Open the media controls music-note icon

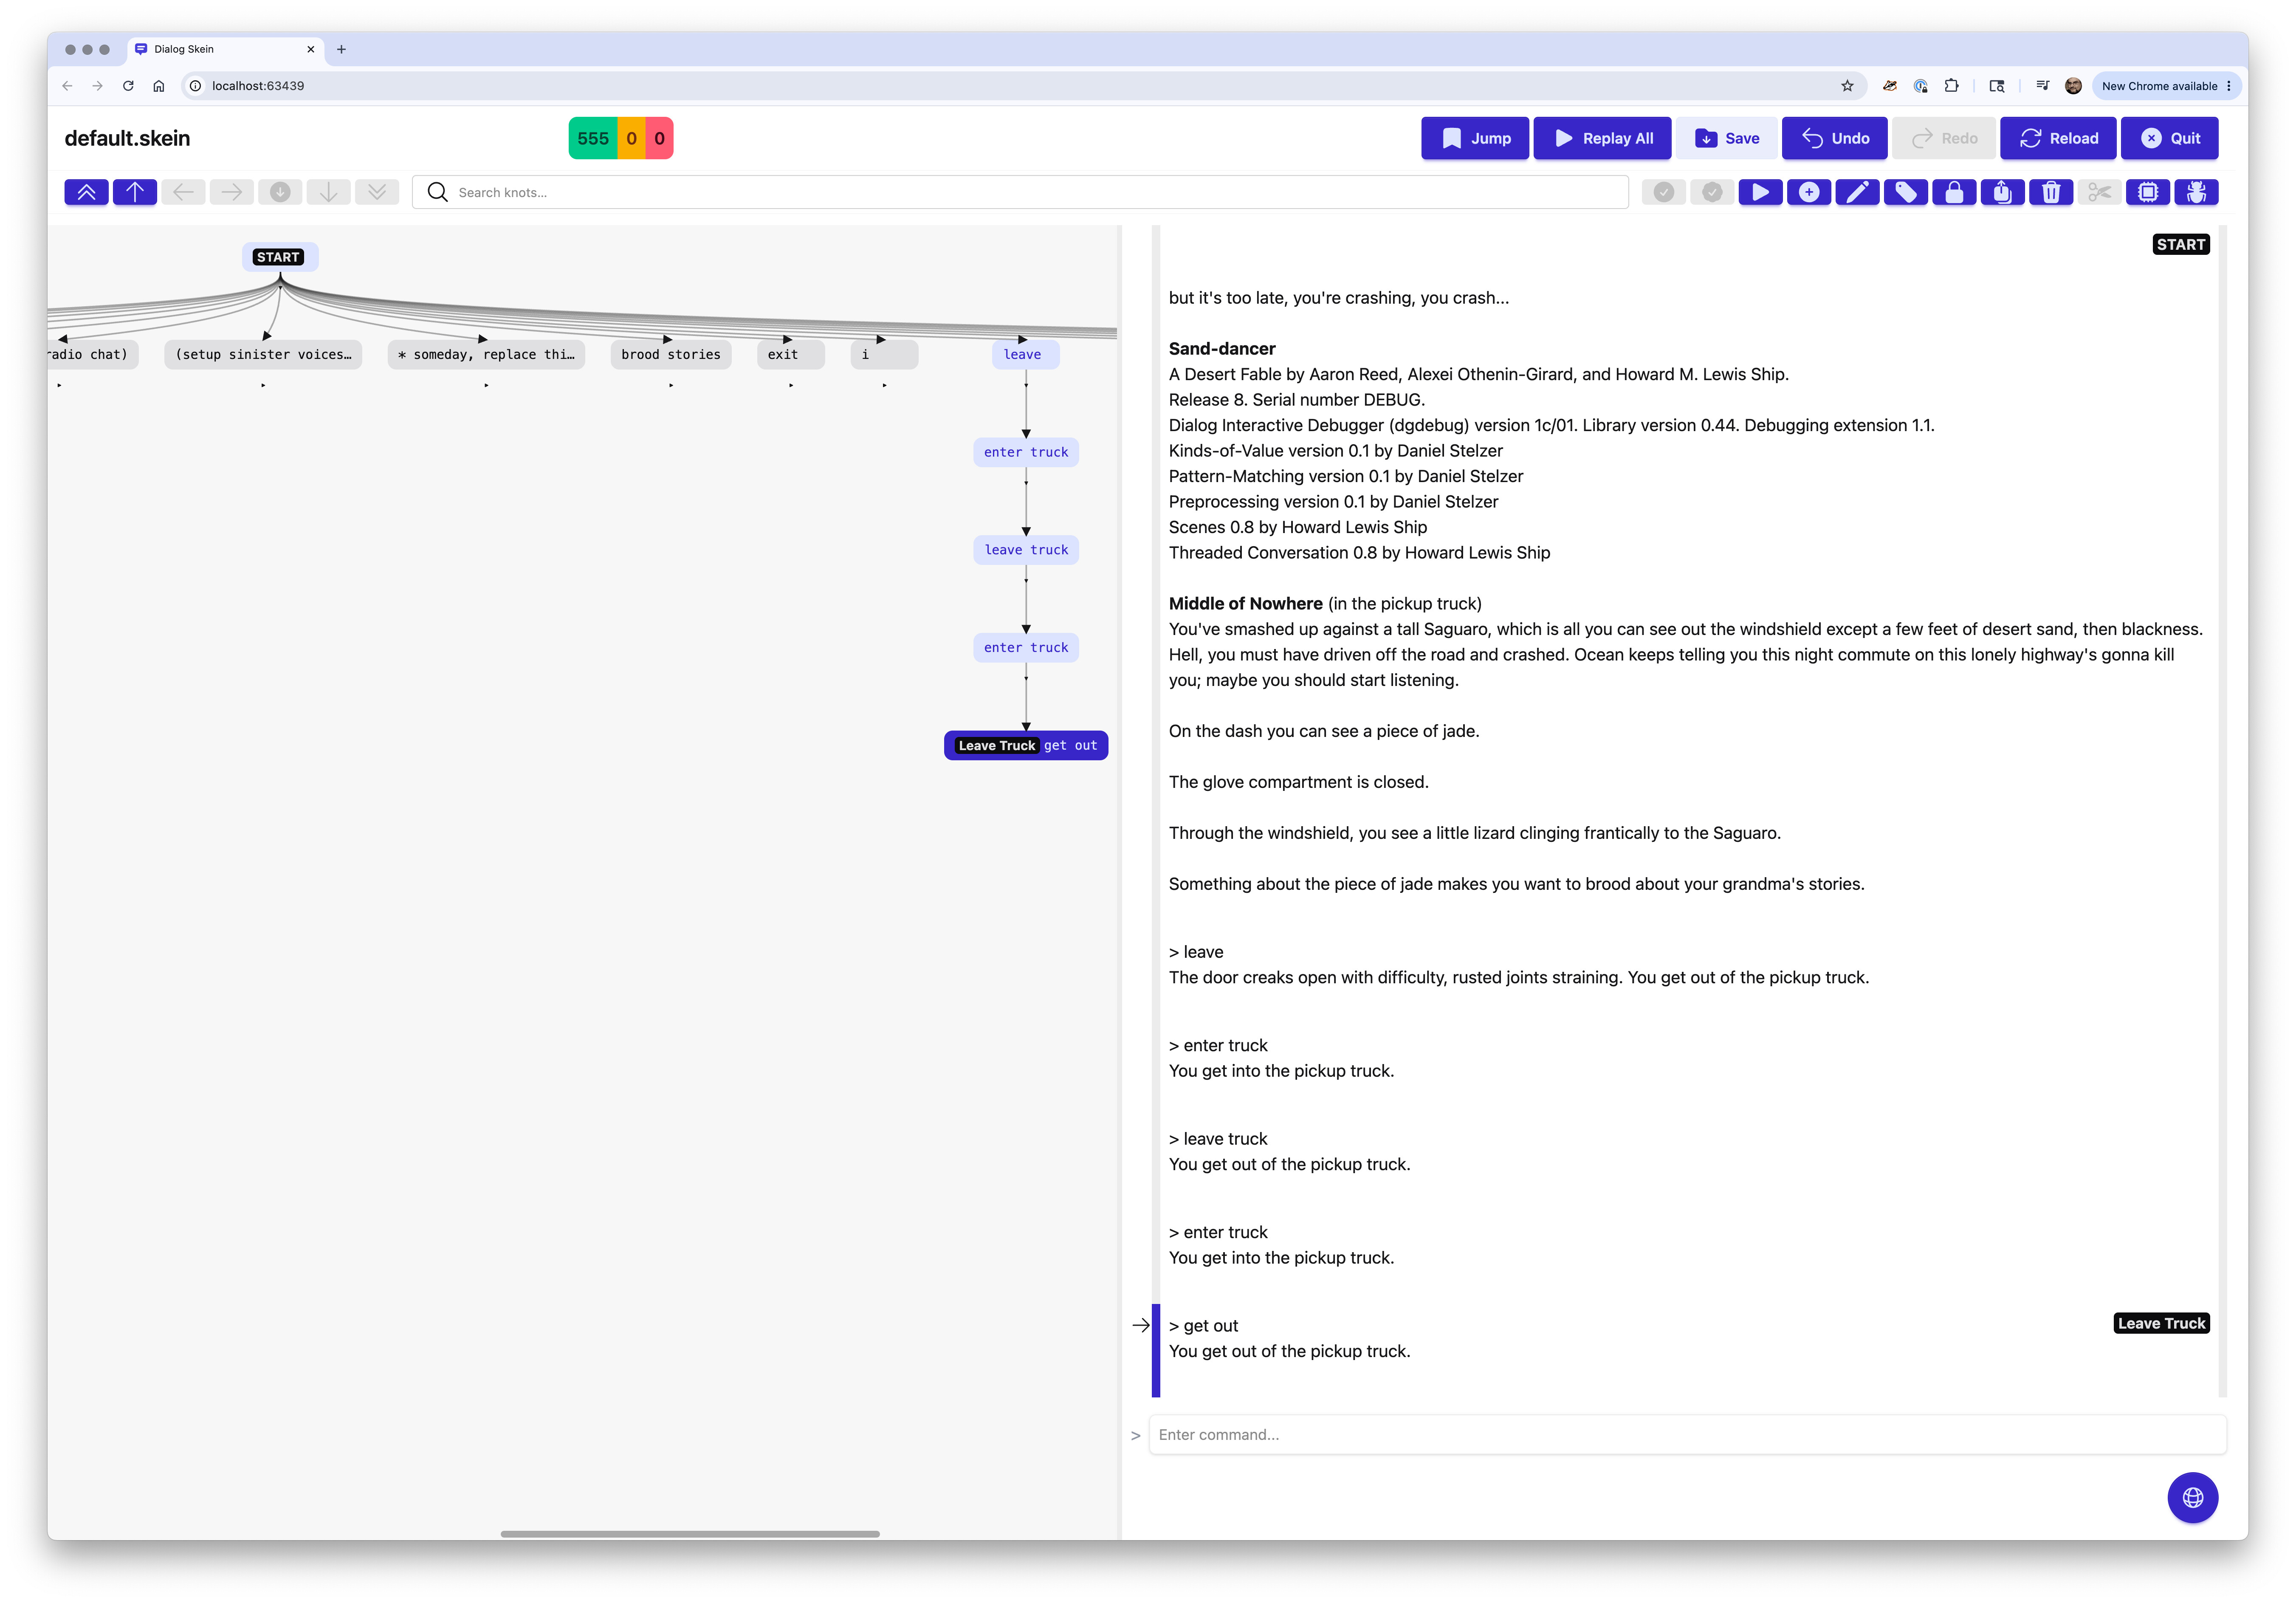click(x=2042, y=86)
